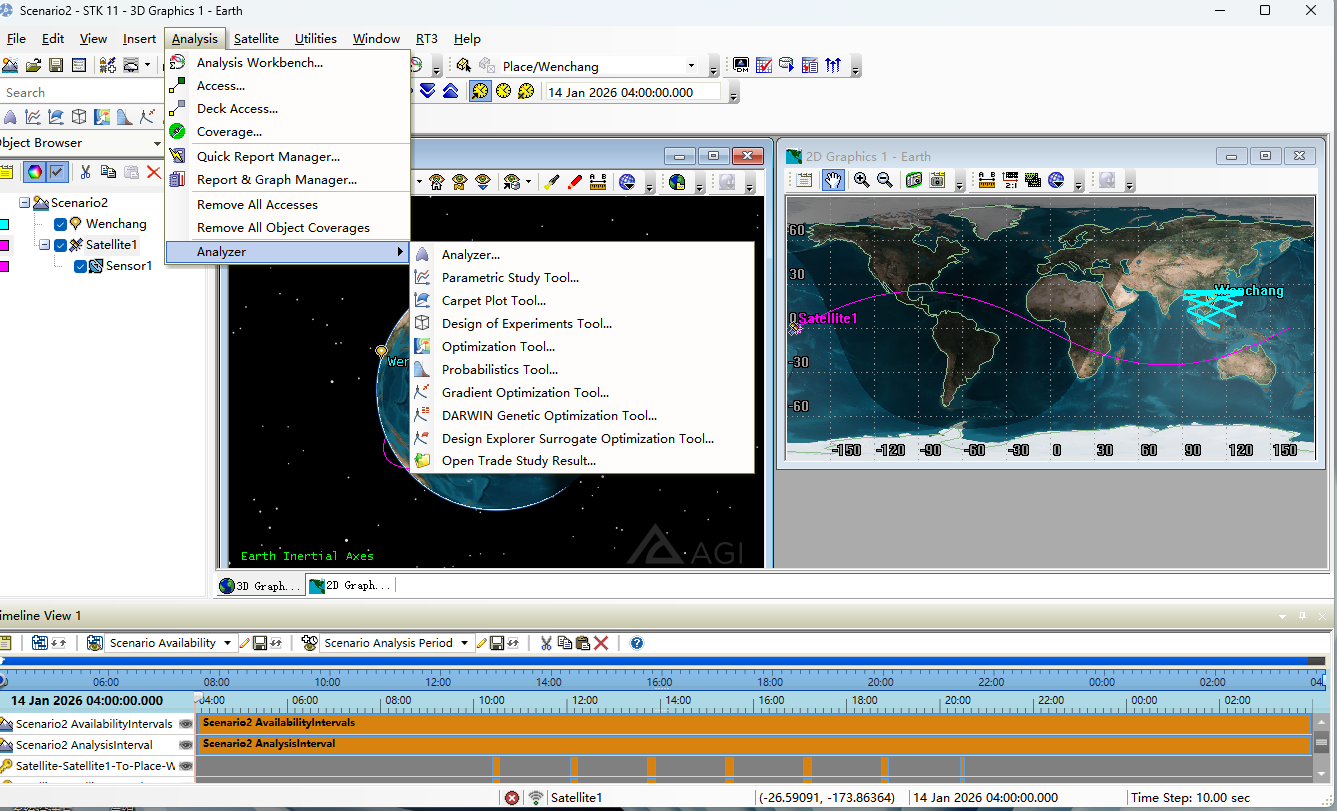The height and width of the screenshot is (811, 1337).
Task: Click the globe icon in 2D Graphics toolbar
Action: [1056, 180]
